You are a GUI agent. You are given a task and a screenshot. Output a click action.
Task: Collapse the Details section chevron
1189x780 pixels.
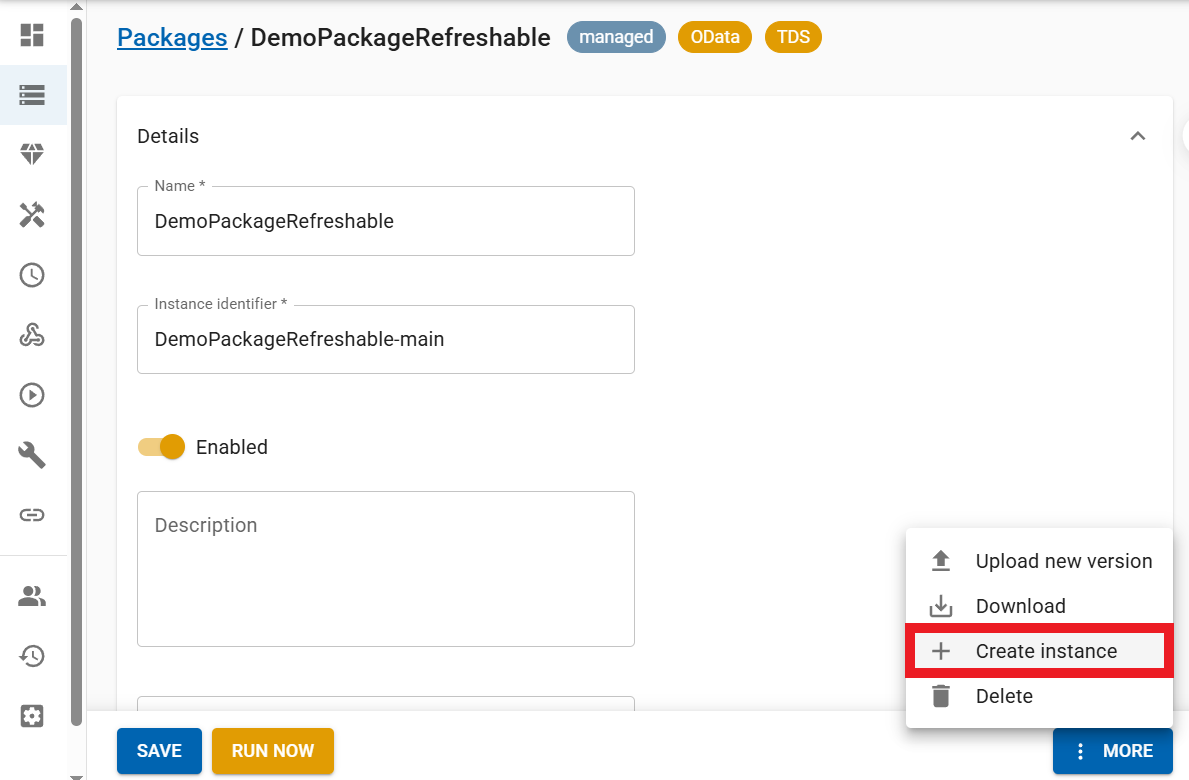pyautogui.click(x=1137, y=136)
